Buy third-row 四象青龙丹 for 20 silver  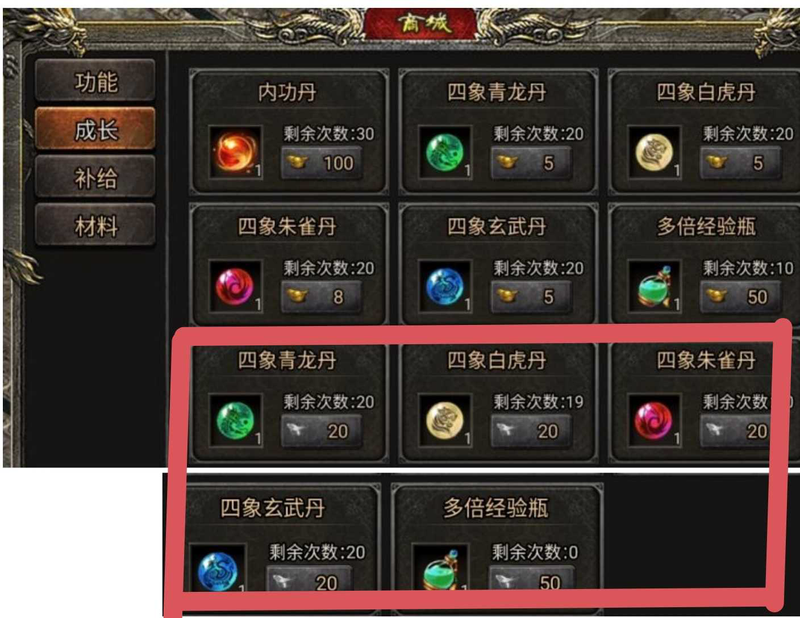click(x=322, y=431)
